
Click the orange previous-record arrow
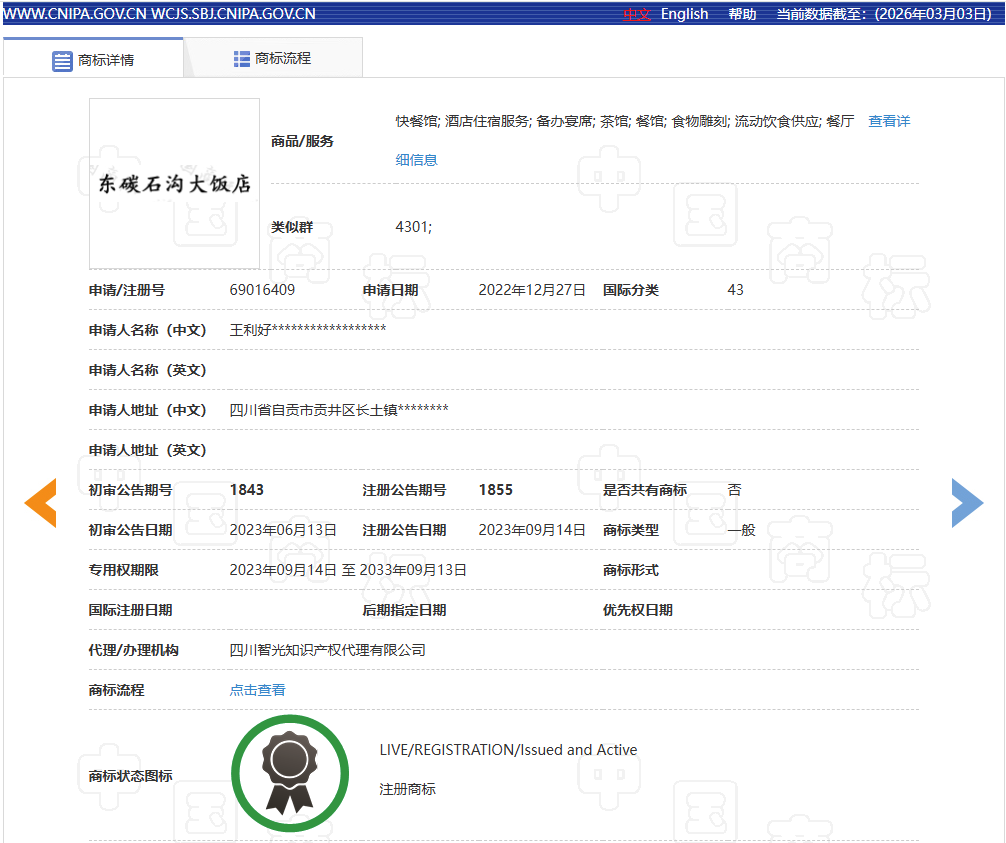pyautogui.click(x=41, y=503)
